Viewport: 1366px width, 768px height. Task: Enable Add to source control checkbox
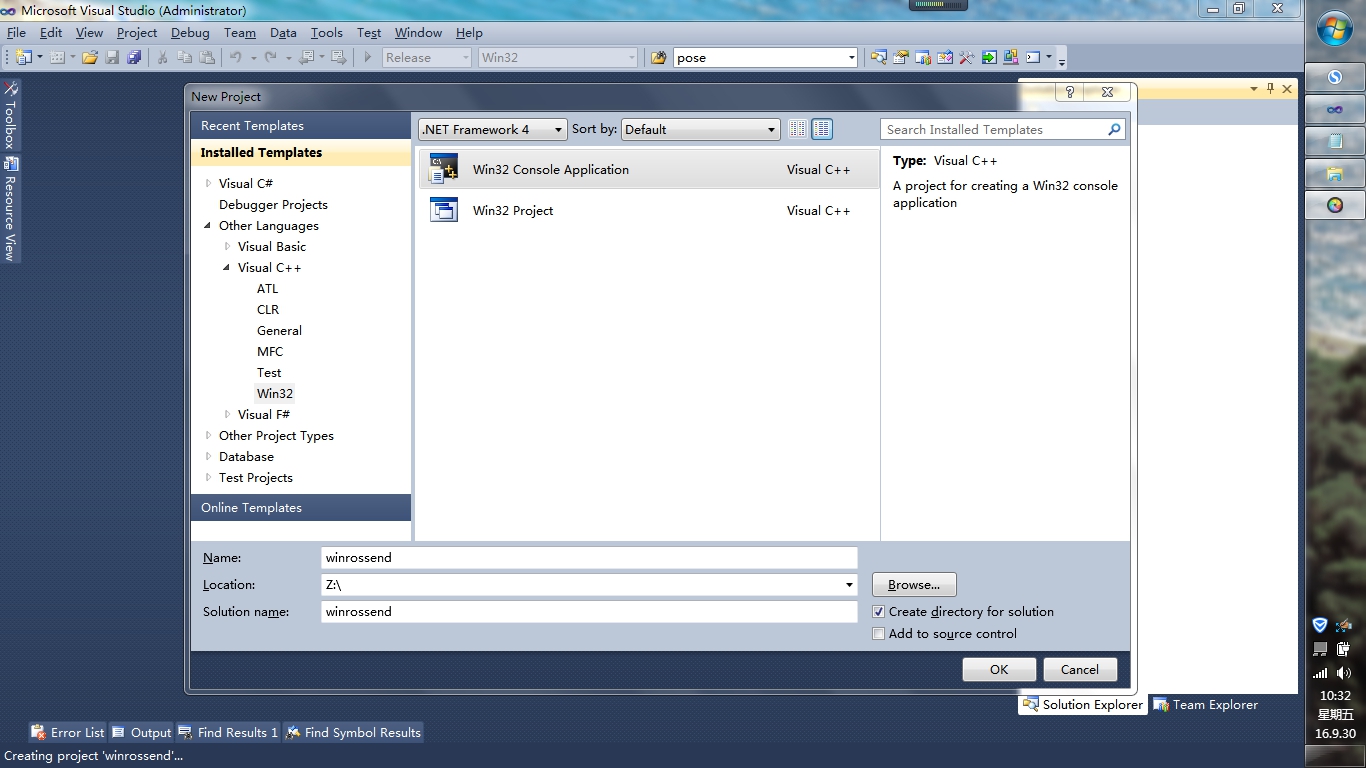(879, 634)
